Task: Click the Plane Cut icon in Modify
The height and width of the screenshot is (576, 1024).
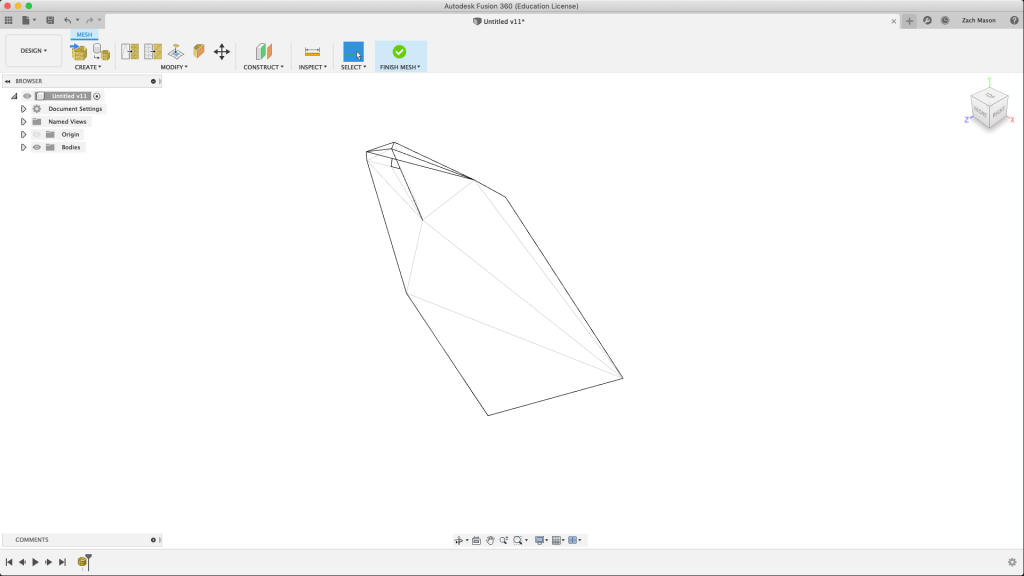Action: [176, 51]
